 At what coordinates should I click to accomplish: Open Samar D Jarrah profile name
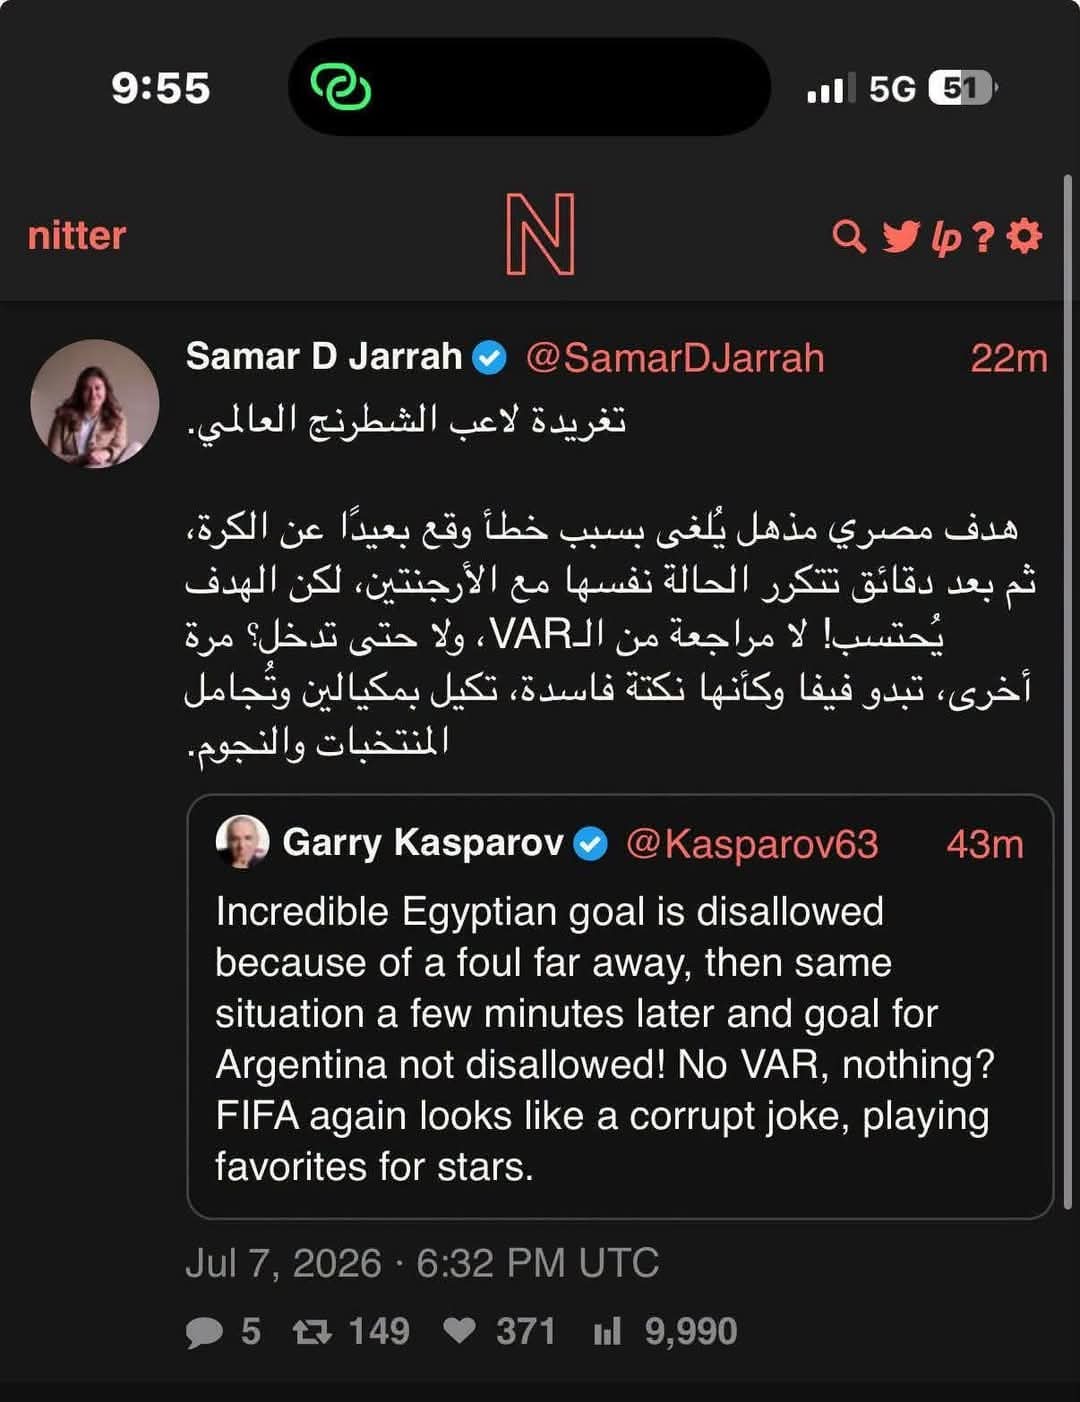click(324, 356)
